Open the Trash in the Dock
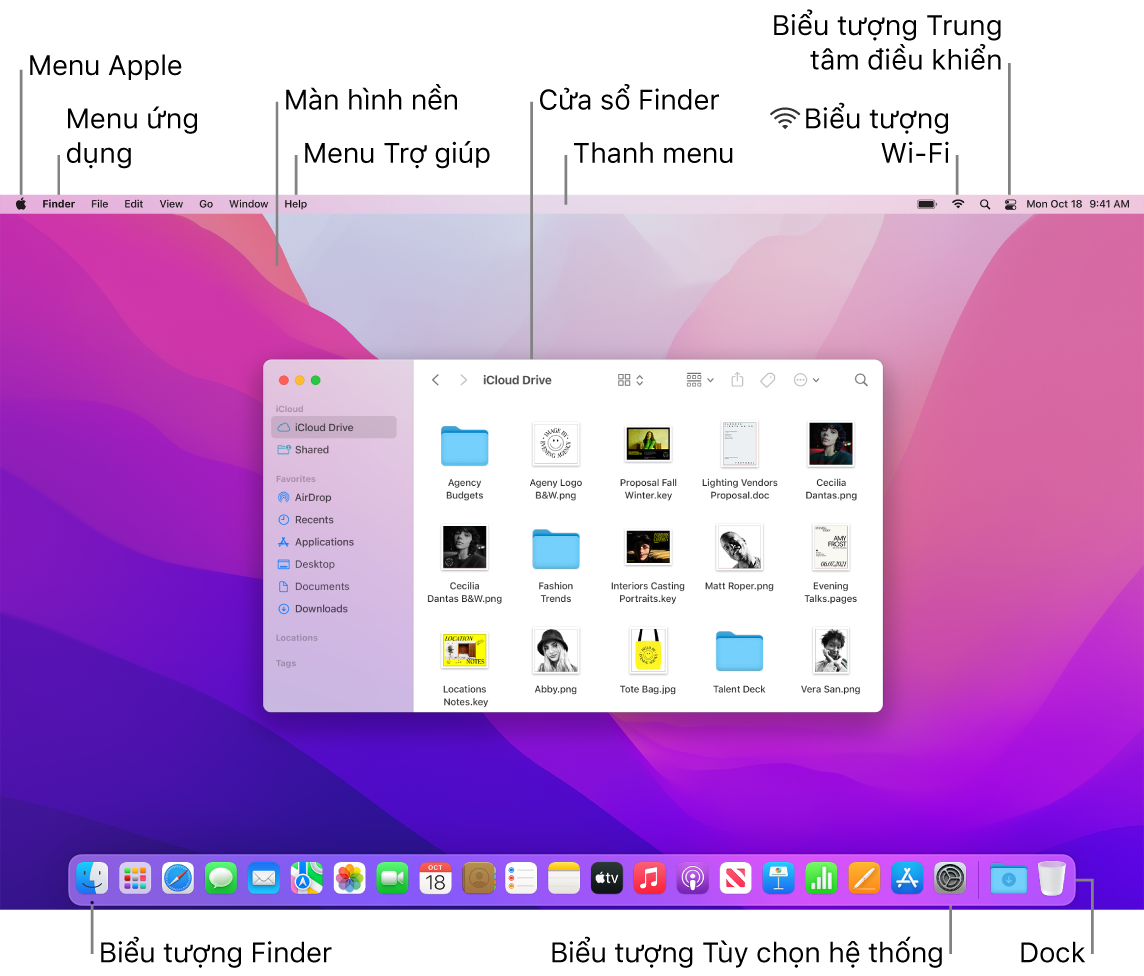 coord(1051,878)
